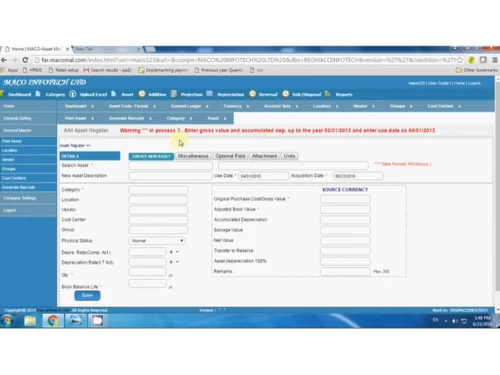Viewport: 500px width, 375px height.
Task: Click the Chrome icon in taskbar
Action: 53,321
